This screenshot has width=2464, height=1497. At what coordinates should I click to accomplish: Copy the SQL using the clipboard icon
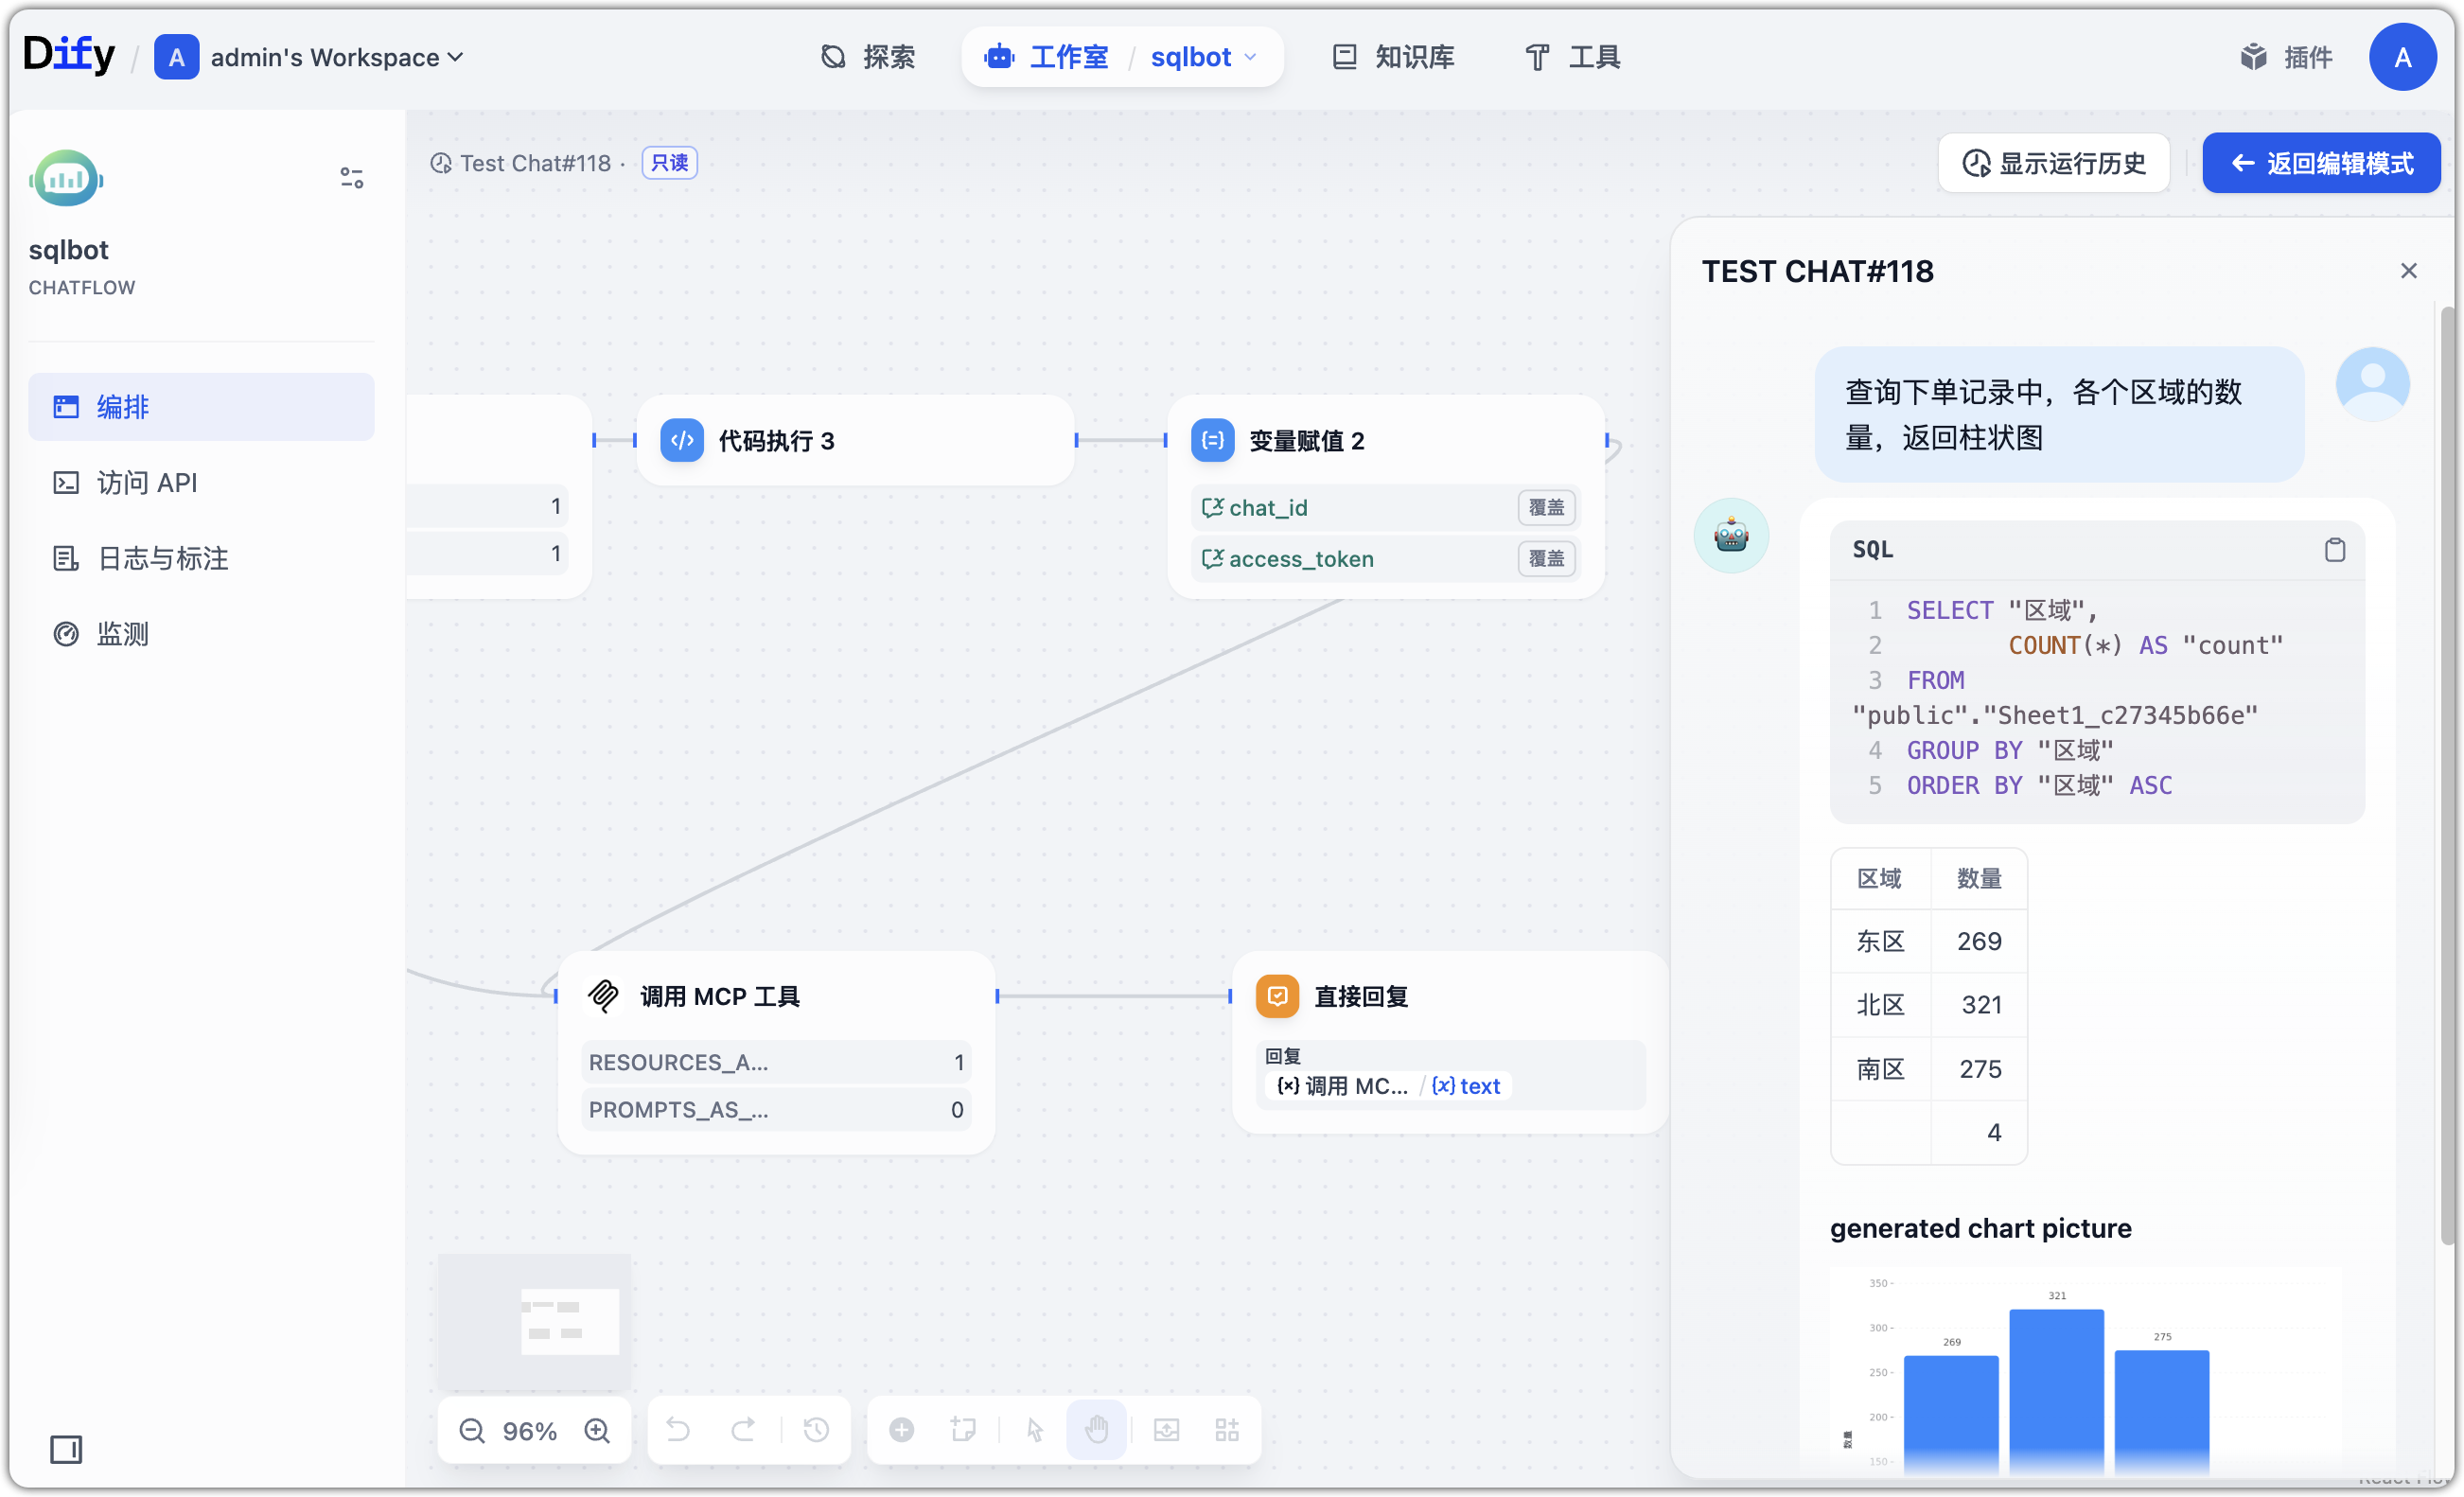[2337, 549]
